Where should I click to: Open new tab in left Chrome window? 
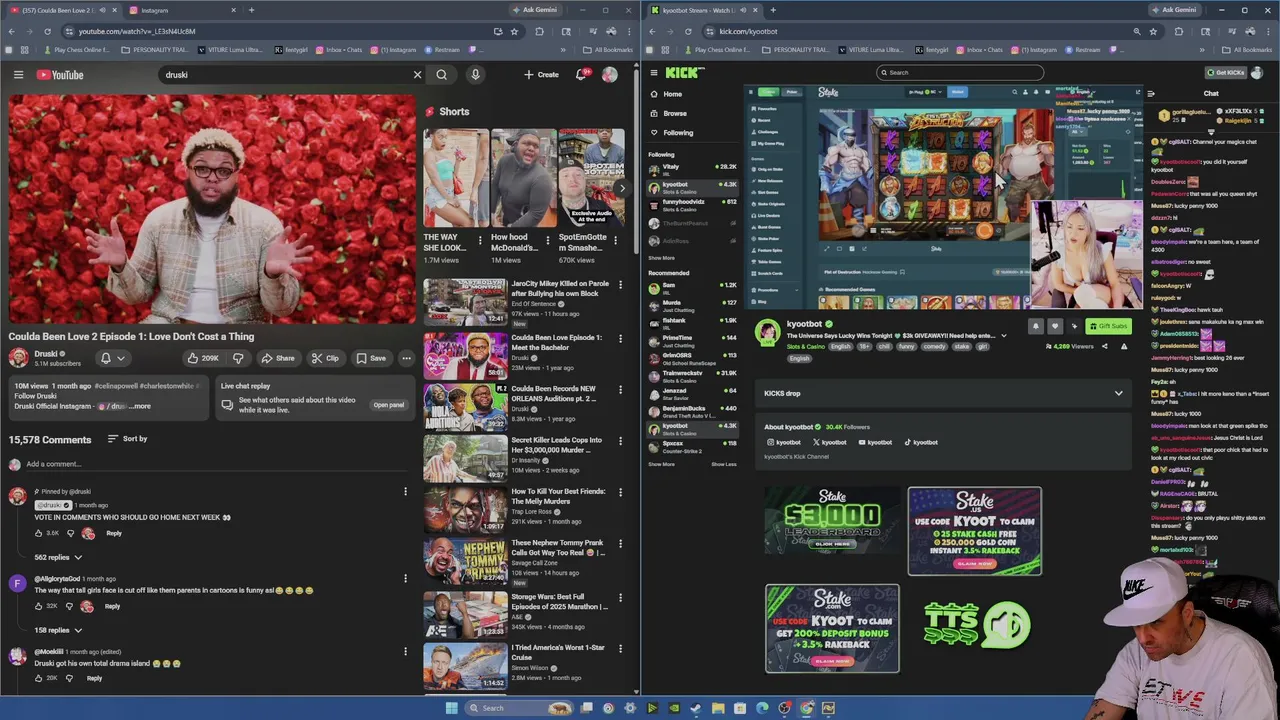click(251, 10)
